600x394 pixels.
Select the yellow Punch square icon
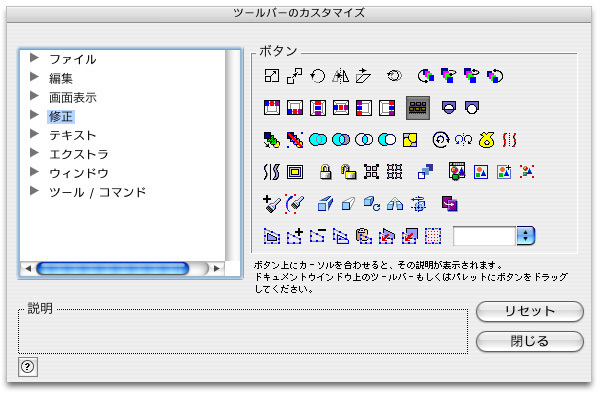click(410, 140)
